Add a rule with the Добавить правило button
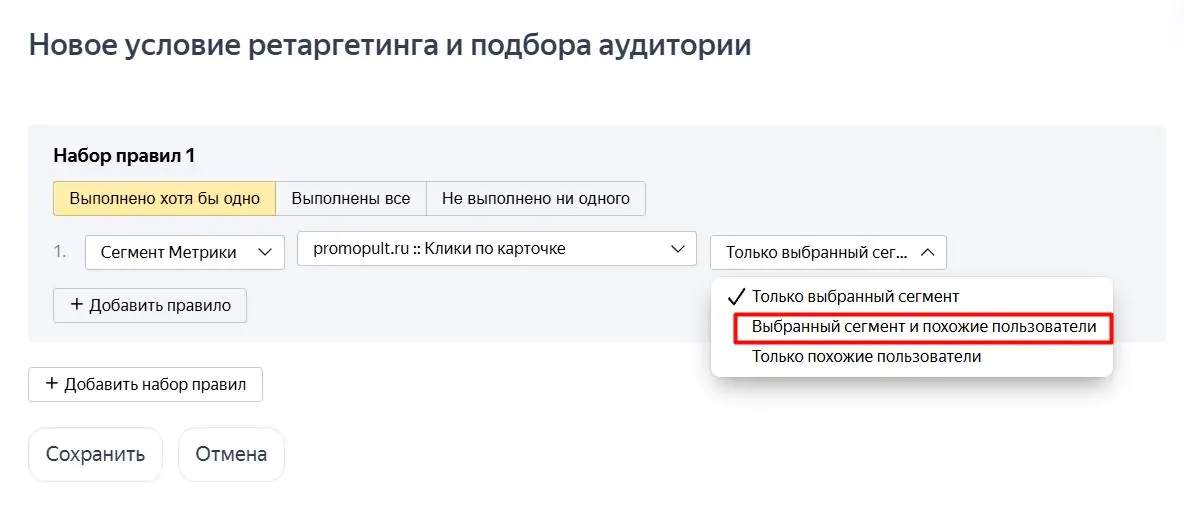1184x510 pixels. point(150,305)
